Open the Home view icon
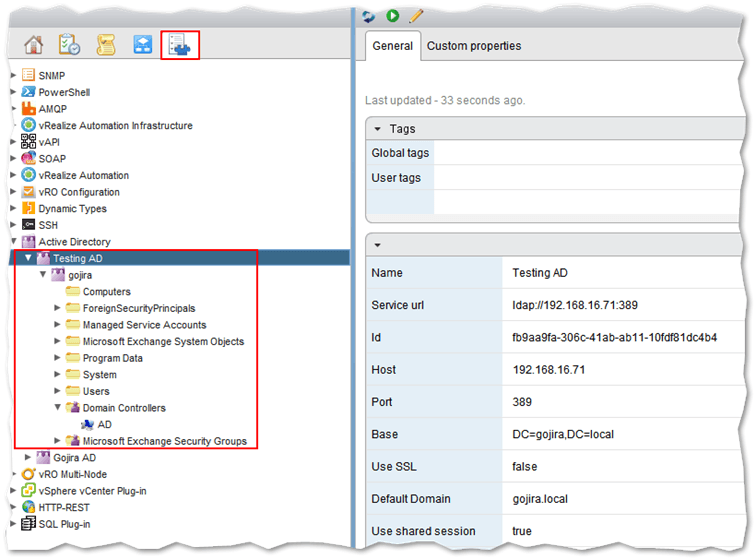The width and height of the screenshot is (756, 560). point(34,45)
